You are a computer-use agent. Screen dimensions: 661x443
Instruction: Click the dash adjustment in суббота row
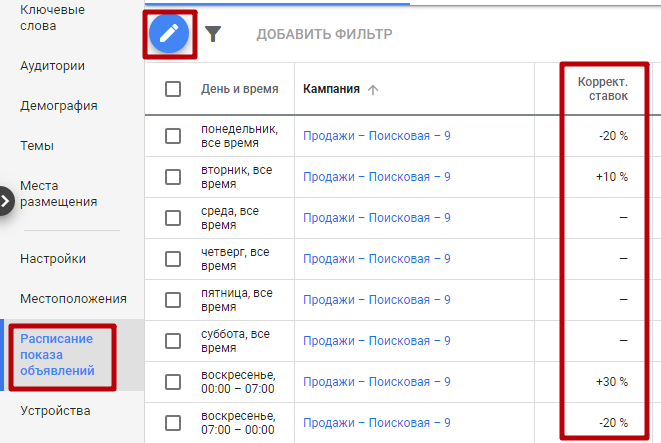pos(623,341)
